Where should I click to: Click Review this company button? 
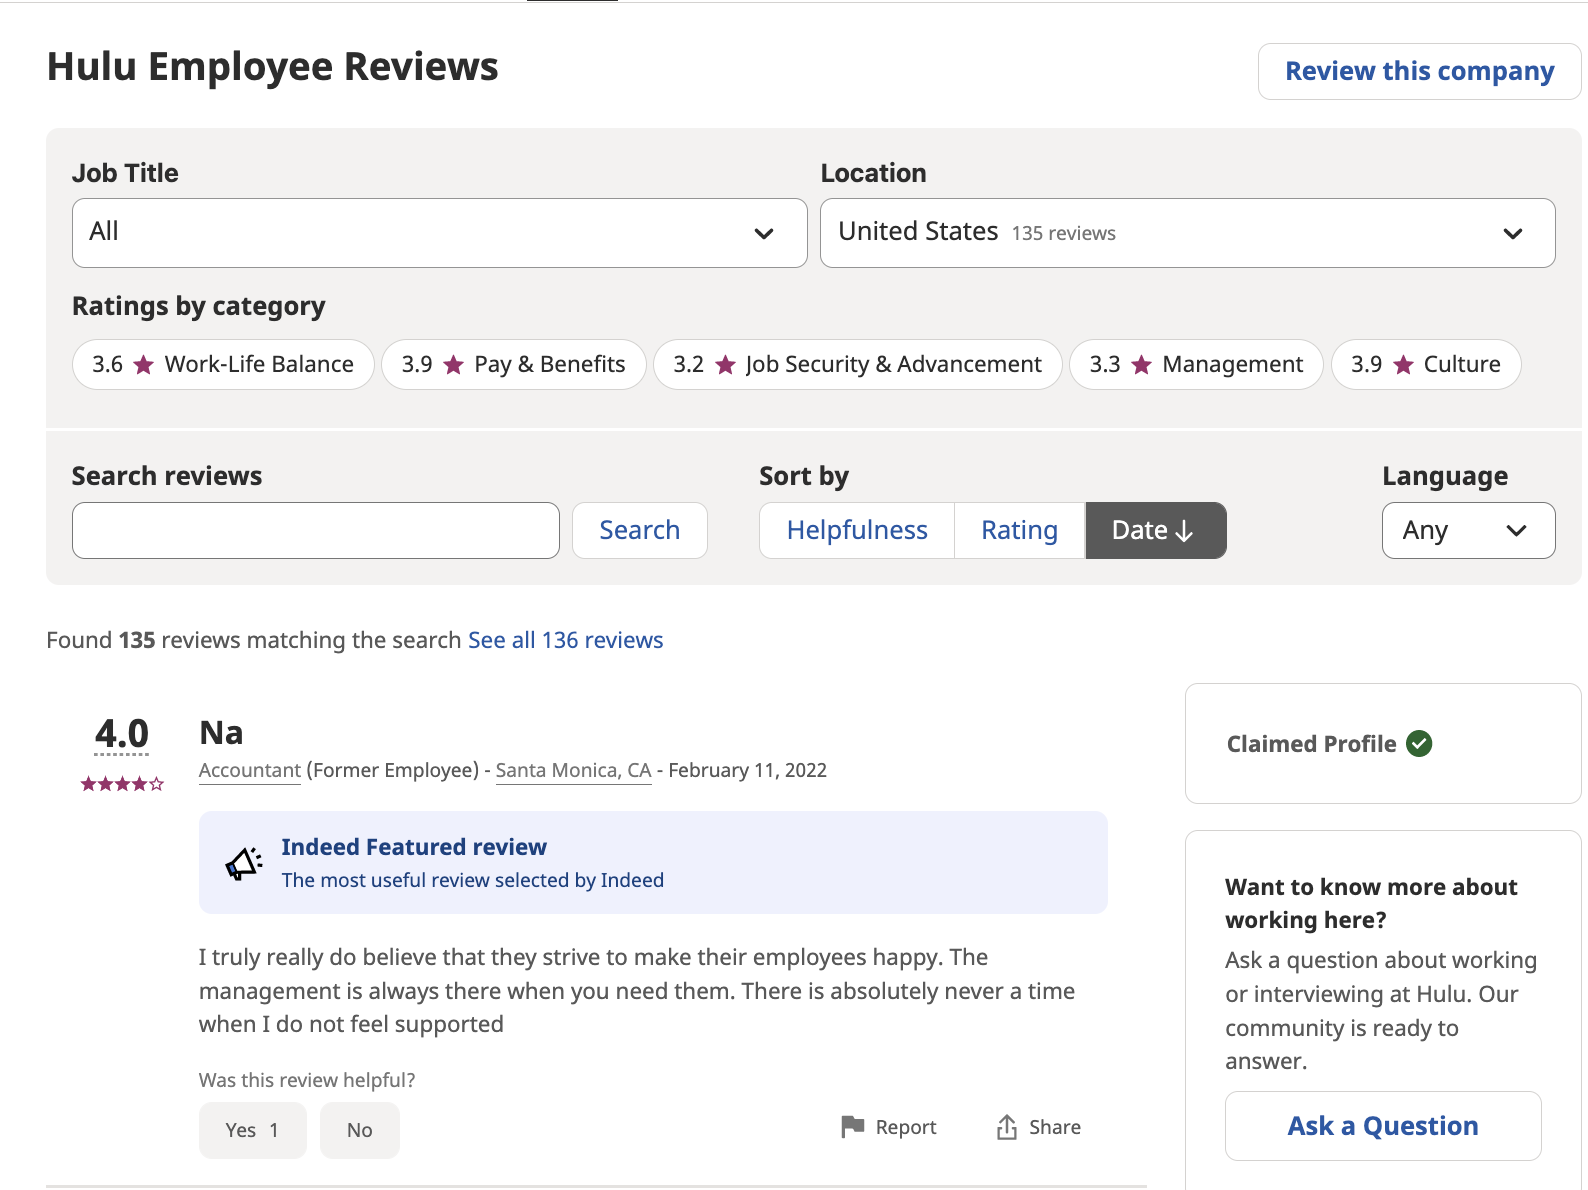1419,71
